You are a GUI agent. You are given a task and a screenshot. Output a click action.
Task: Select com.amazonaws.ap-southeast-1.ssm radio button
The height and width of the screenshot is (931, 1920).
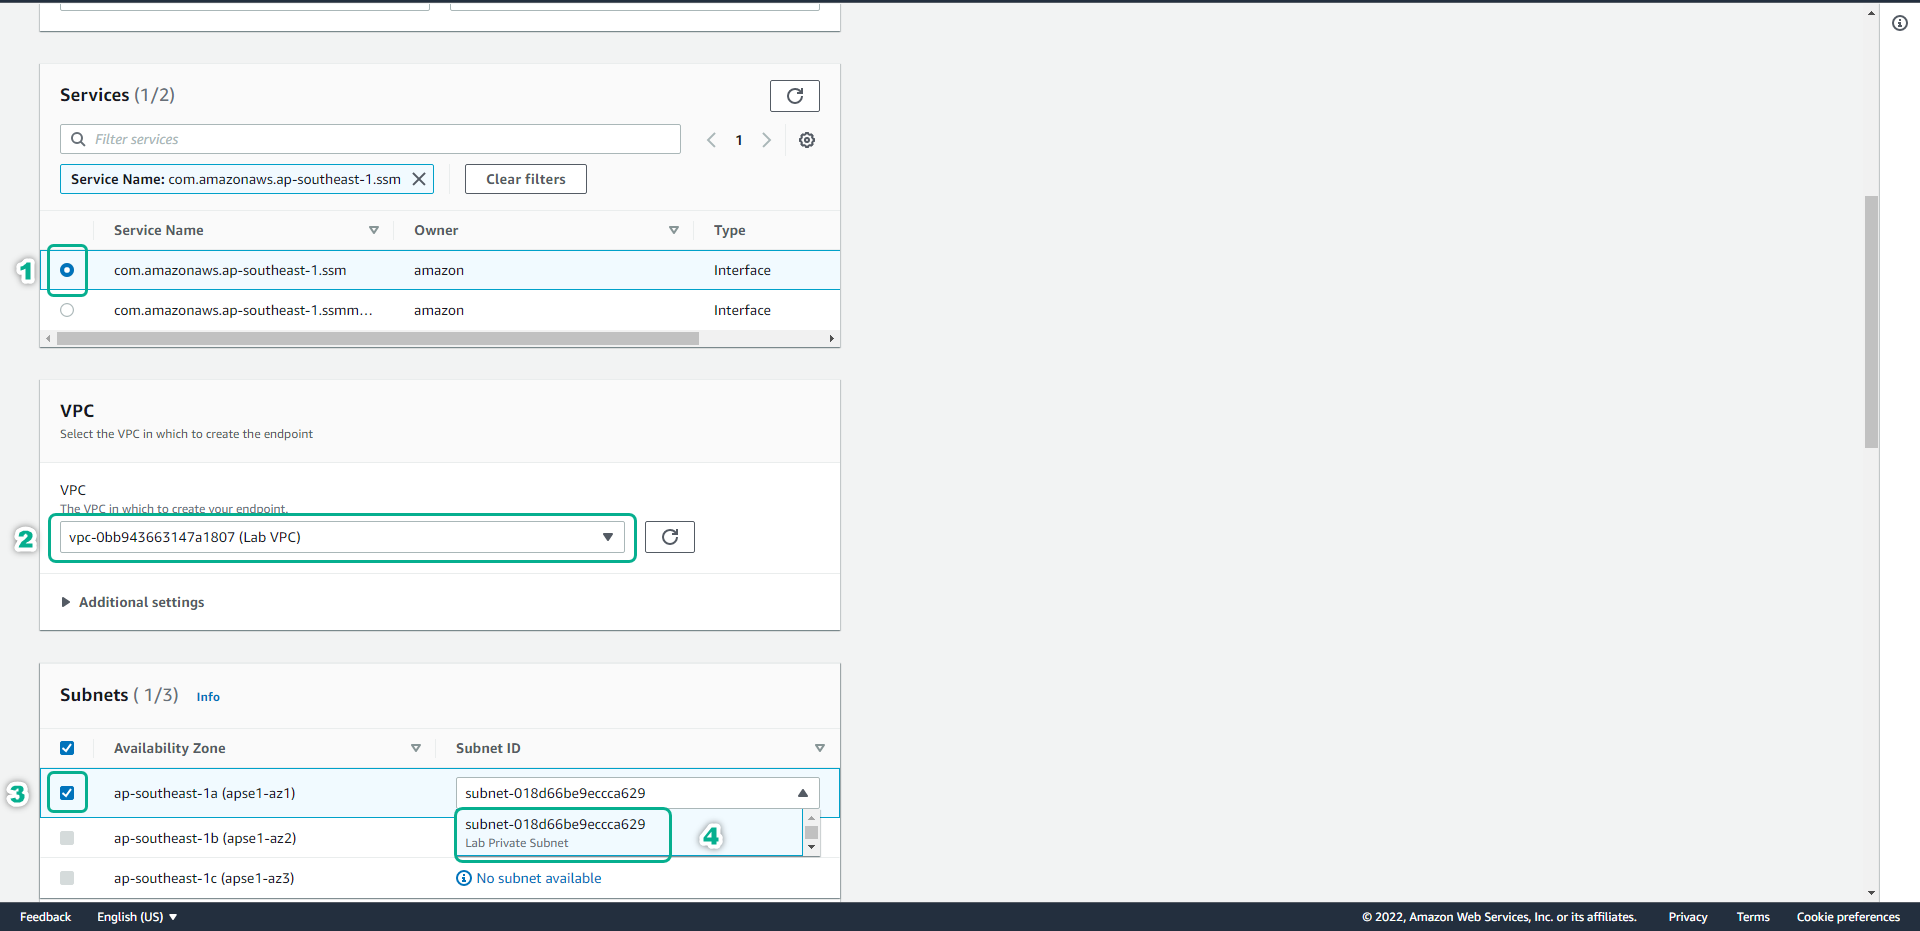pyautogui.click(x=67, y=270)
